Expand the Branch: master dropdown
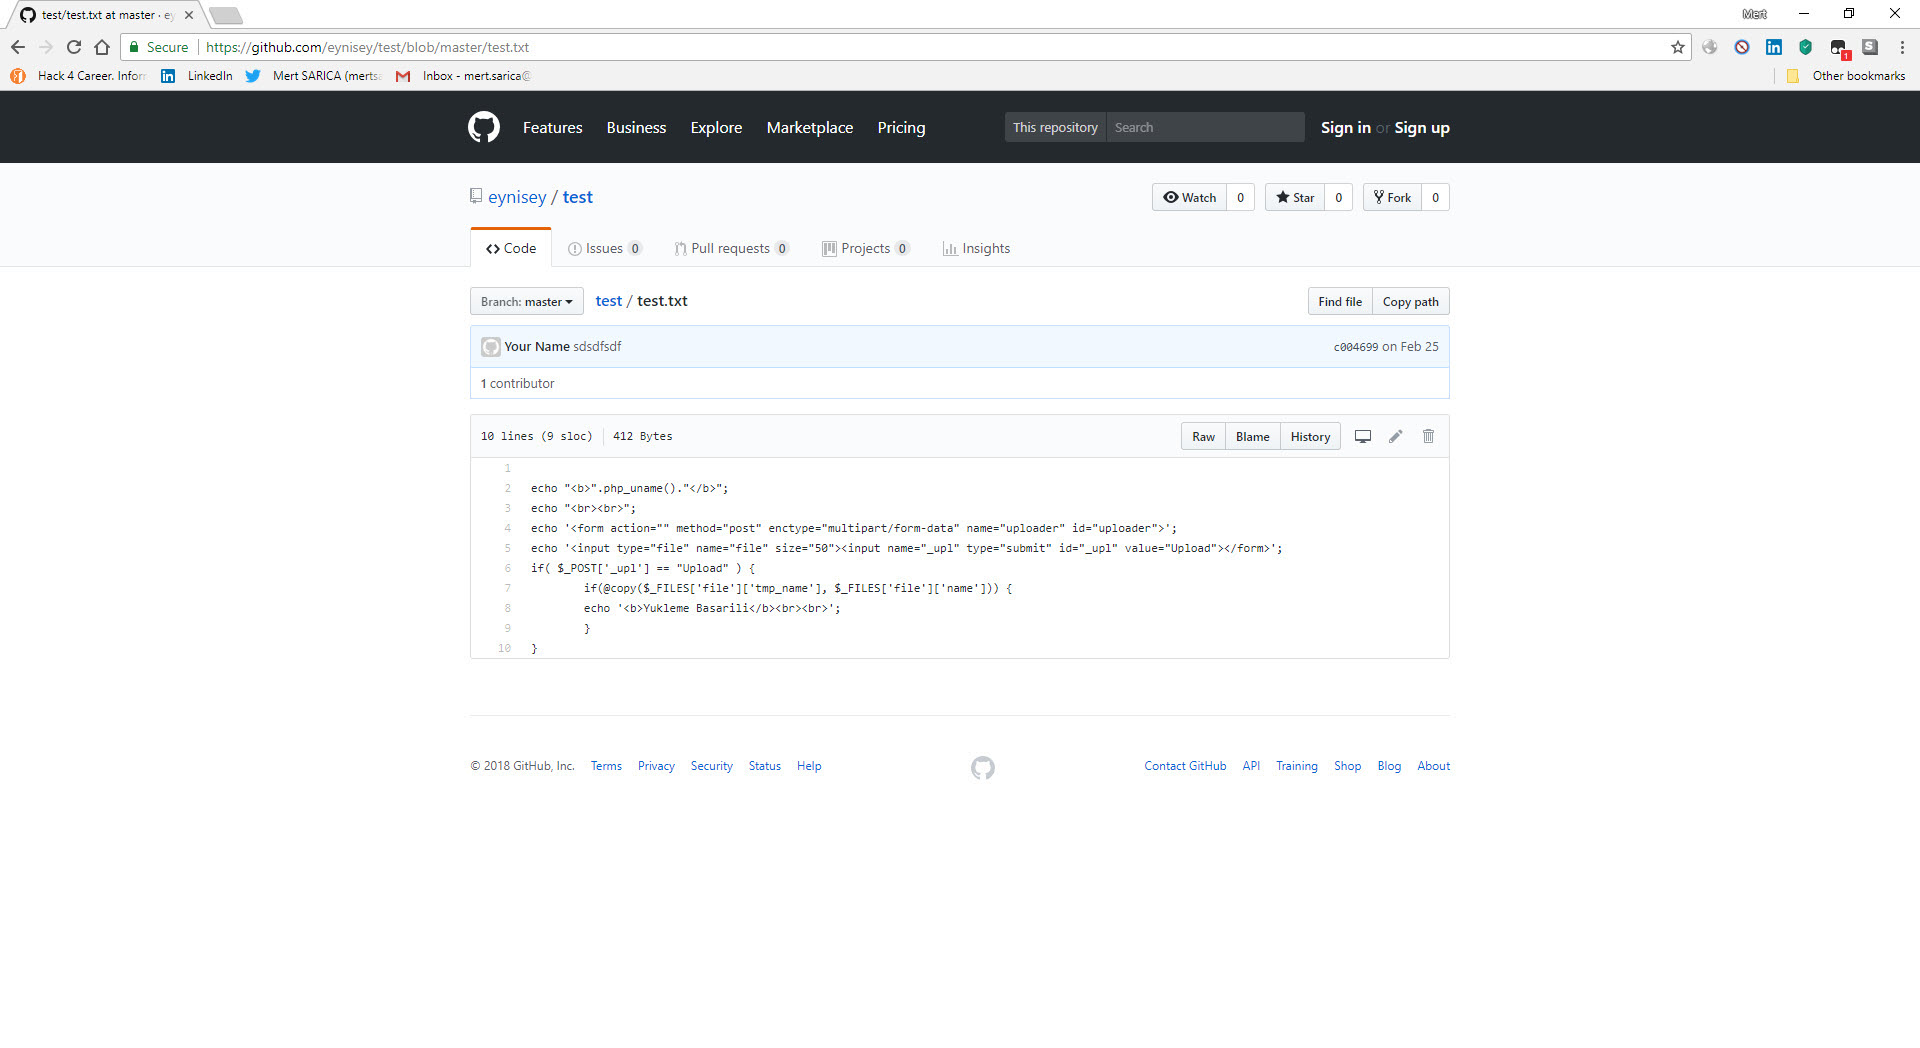The image size is (1920, 1048). 526,301
